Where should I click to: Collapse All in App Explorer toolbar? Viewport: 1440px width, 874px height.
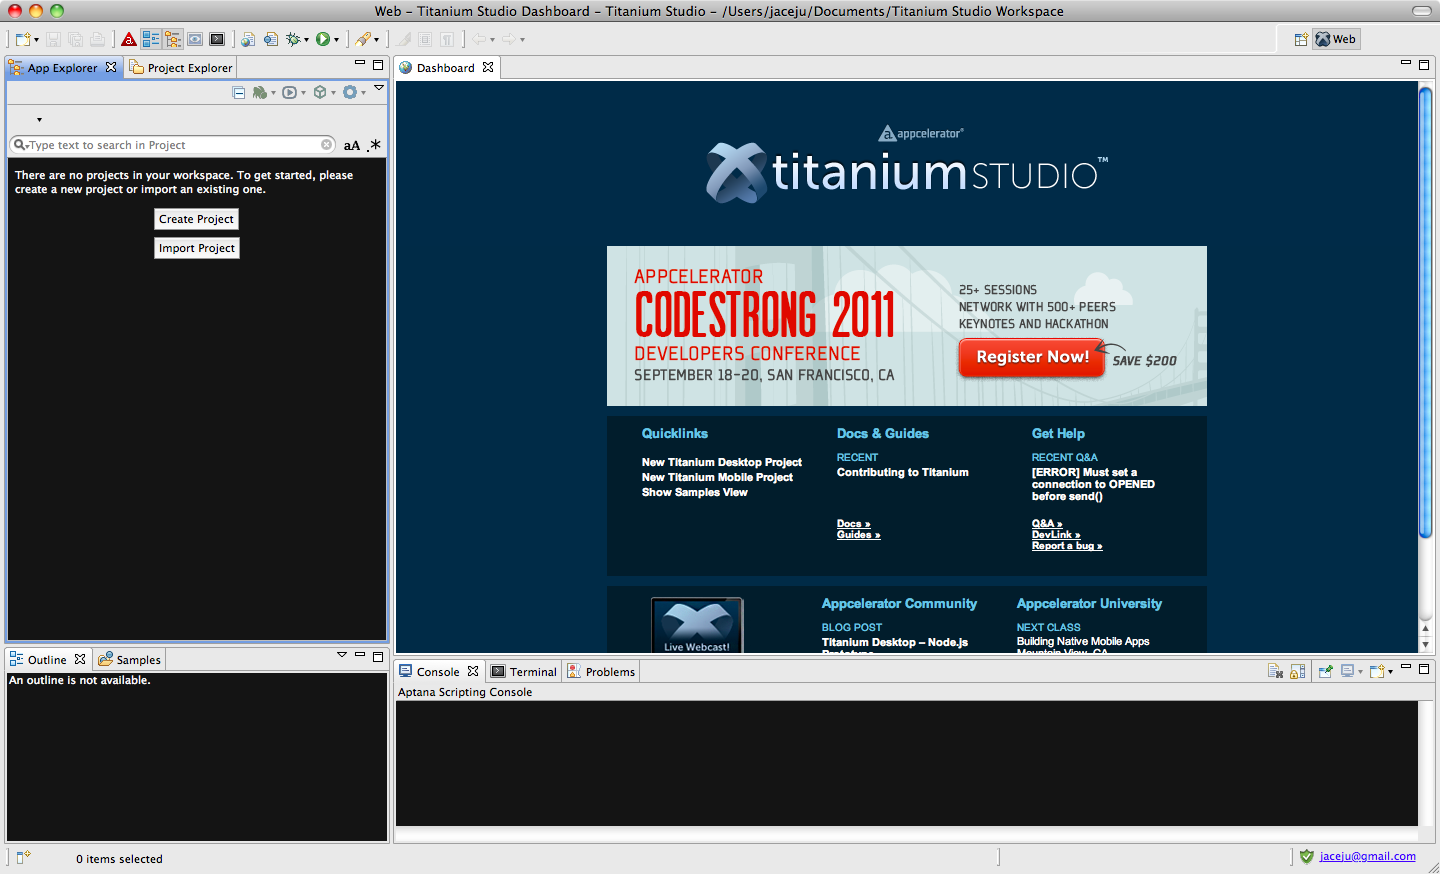239,92
